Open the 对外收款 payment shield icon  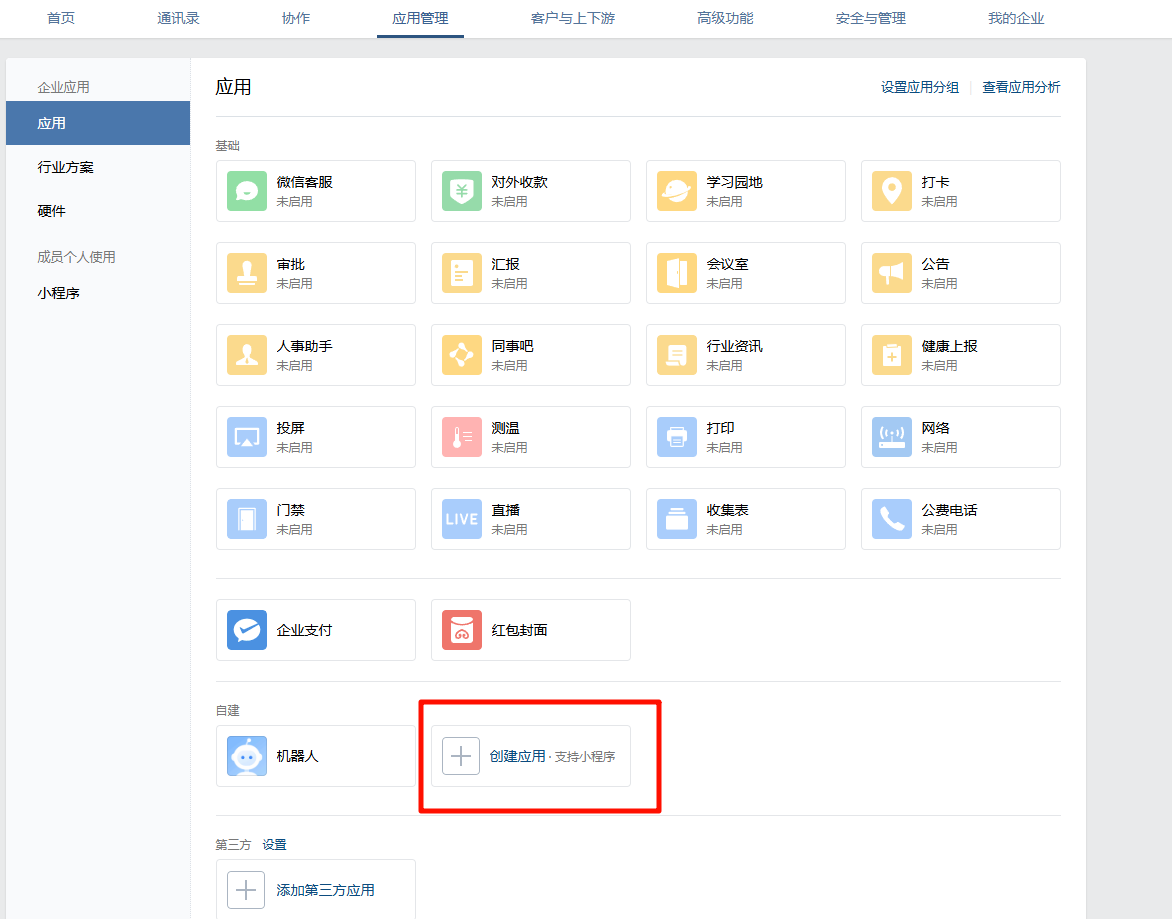(461, 191)
